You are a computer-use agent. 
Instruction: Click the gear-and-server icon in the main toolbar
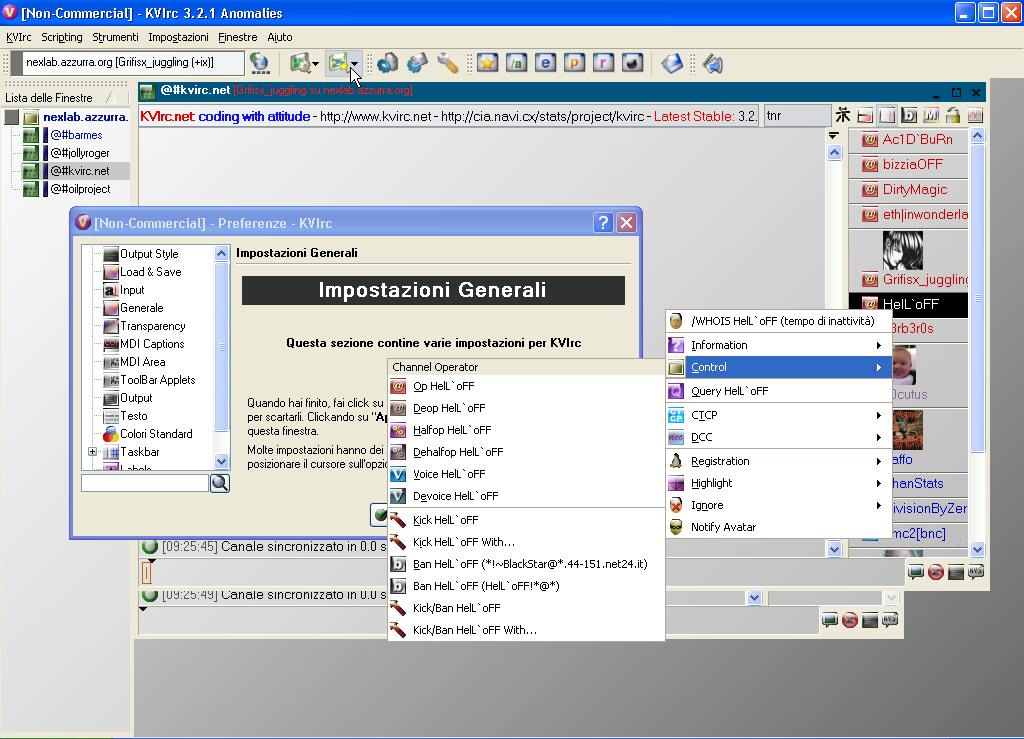(x=387, y=63)
